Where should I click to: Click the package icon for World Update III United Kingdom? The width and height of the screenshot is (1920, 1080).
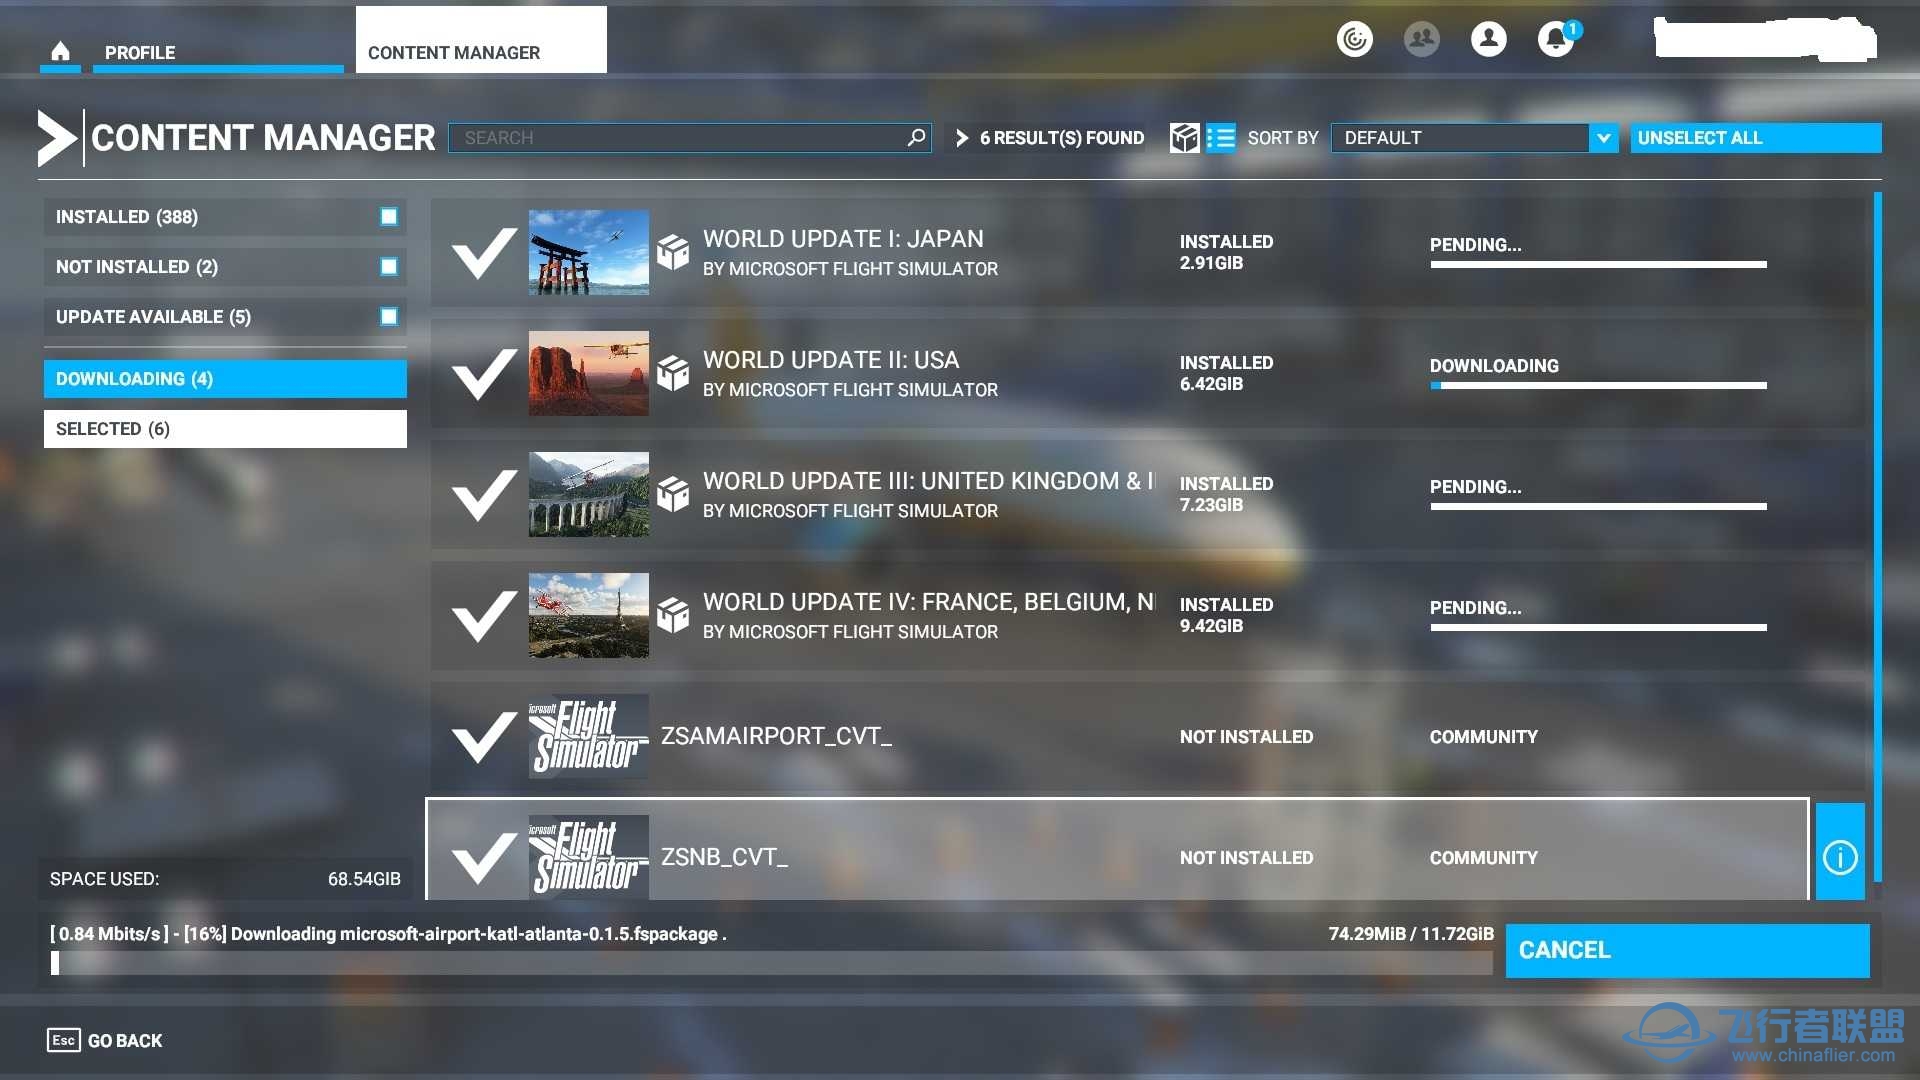pos(674,493)
